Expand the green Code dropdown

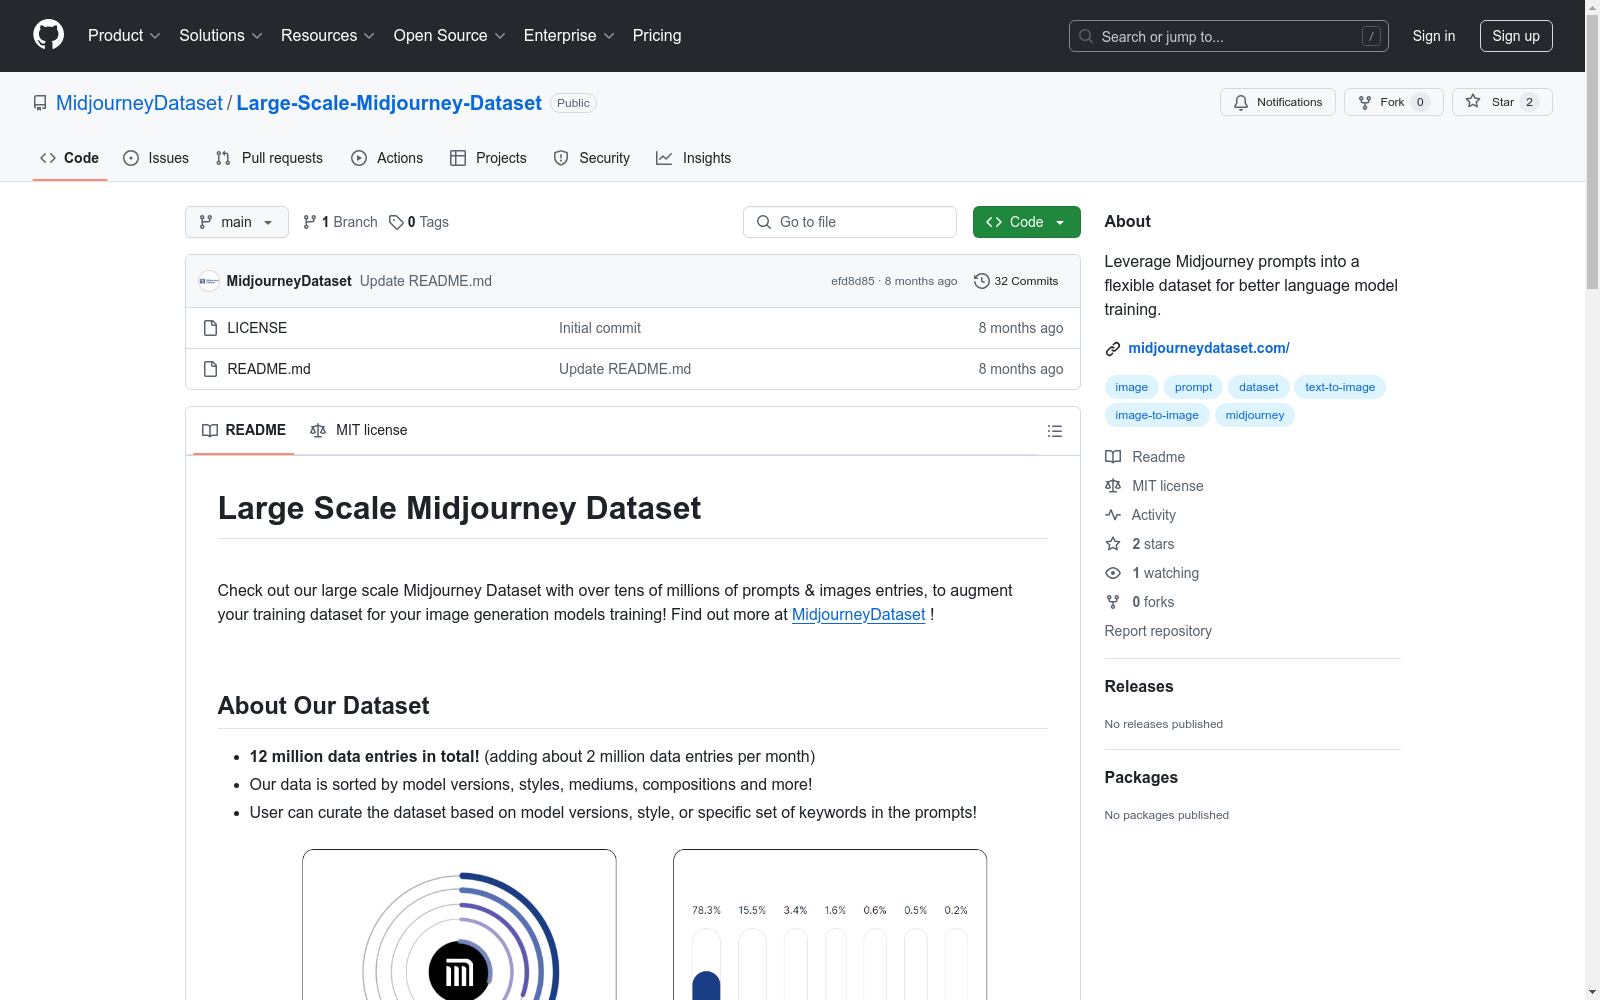pos(1027,222)
